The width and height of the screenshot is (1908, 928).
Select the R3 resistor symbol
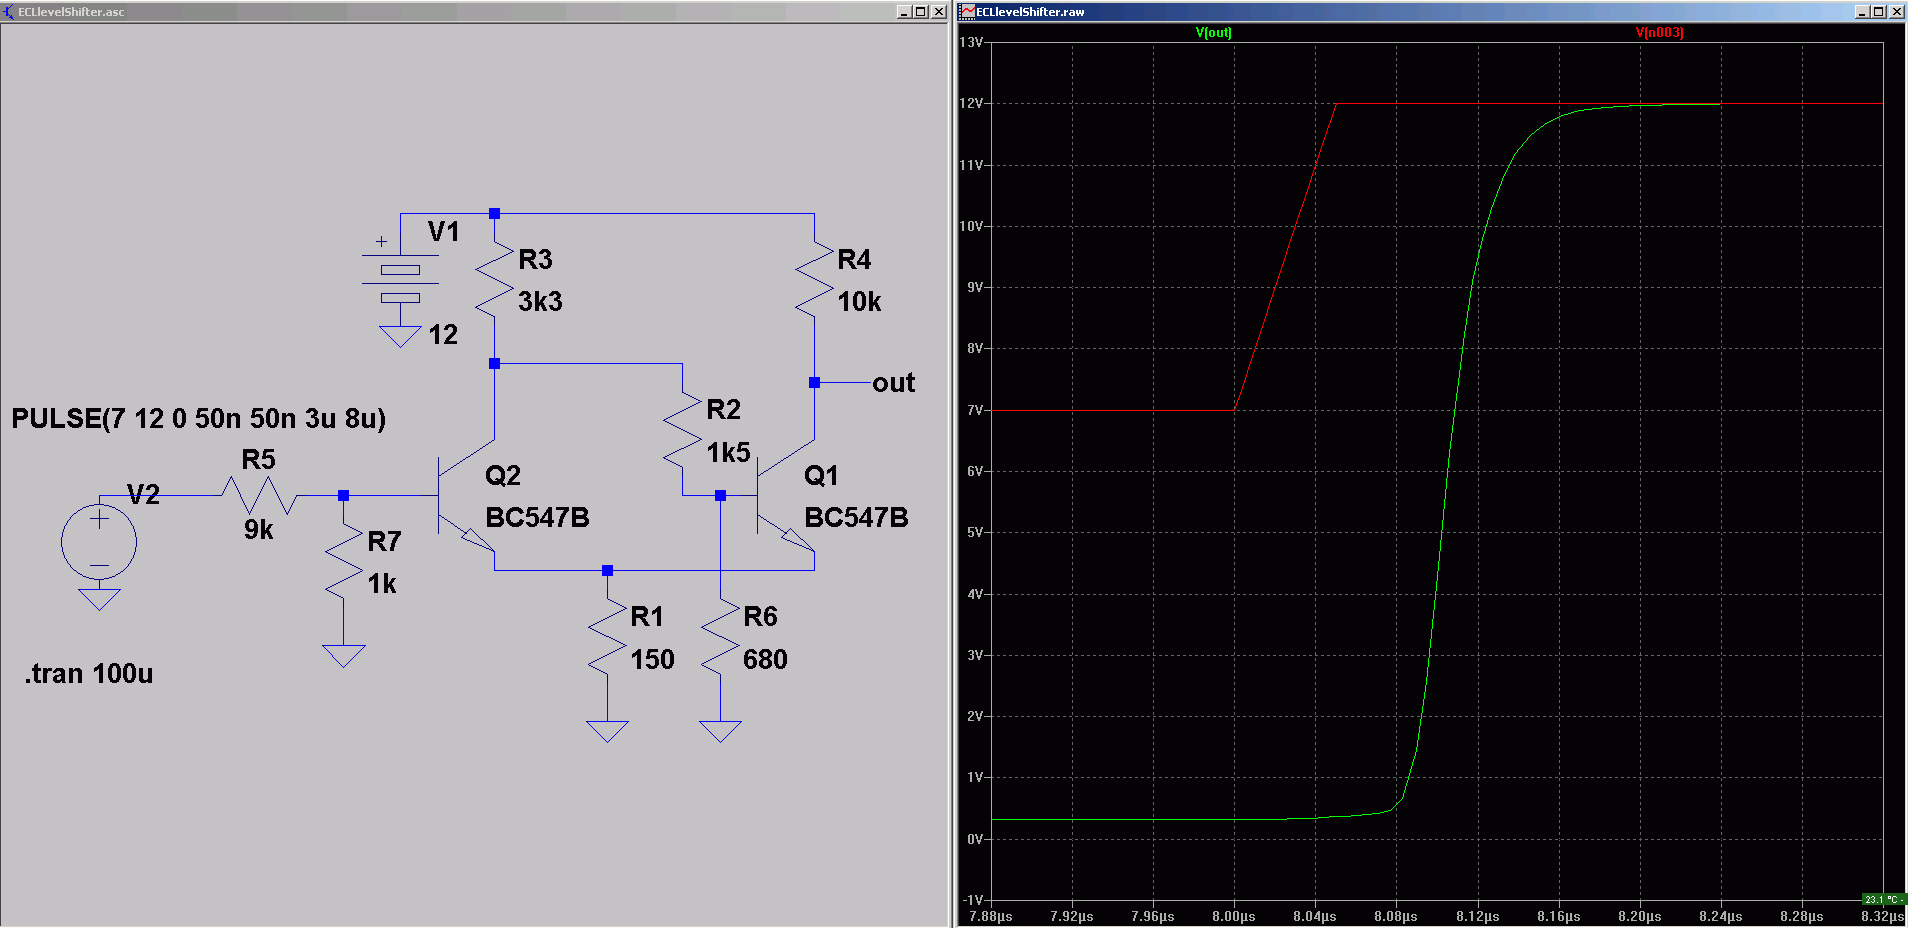point(494,280)
